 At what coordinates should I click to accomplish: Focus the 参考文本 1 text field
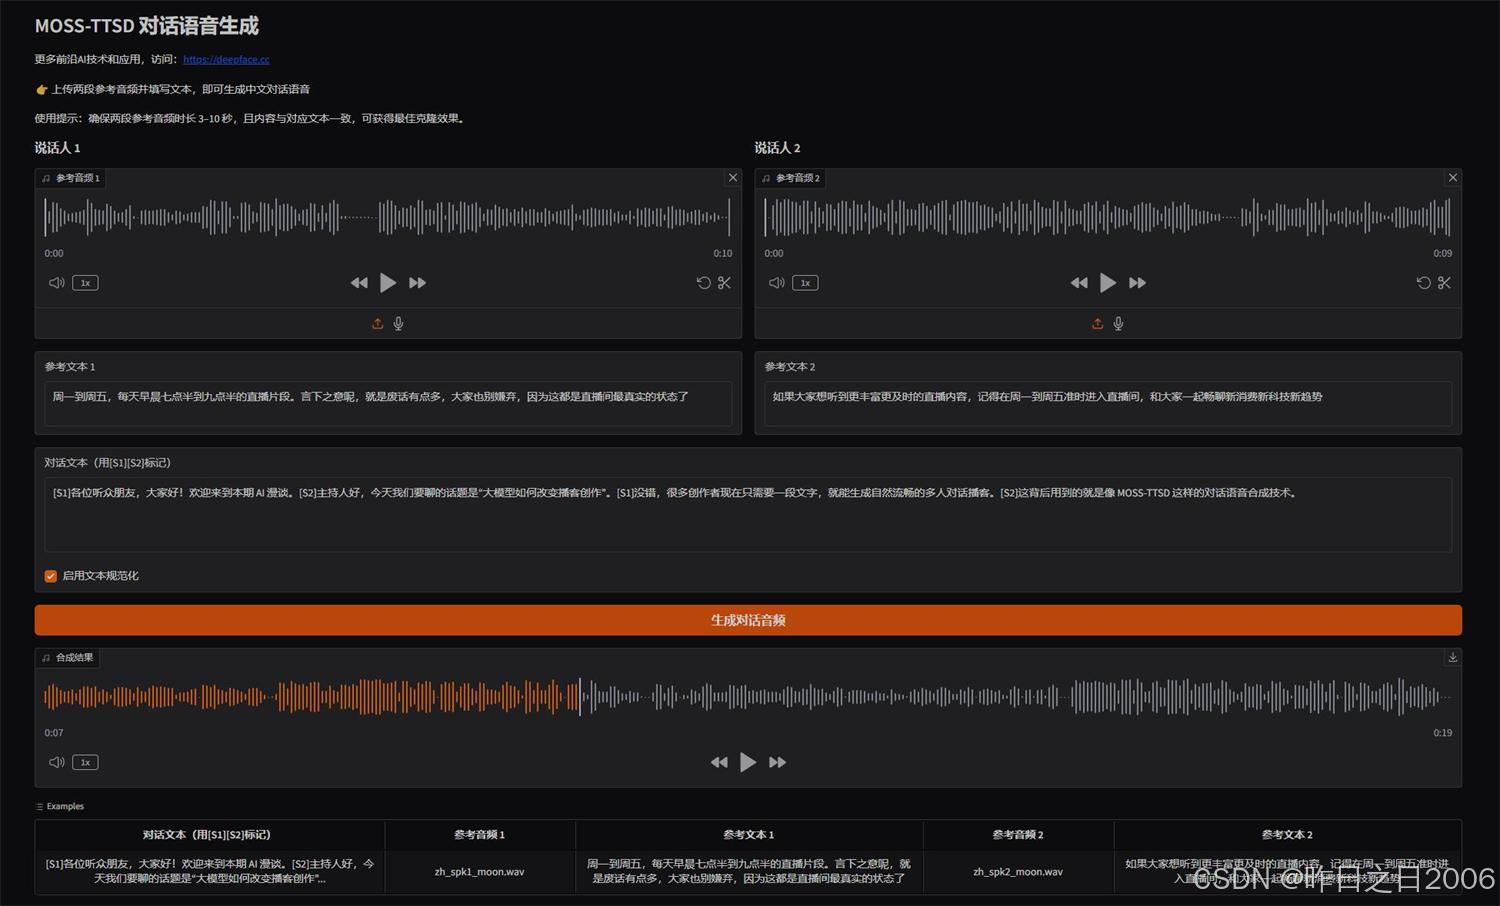coord(388,404)
